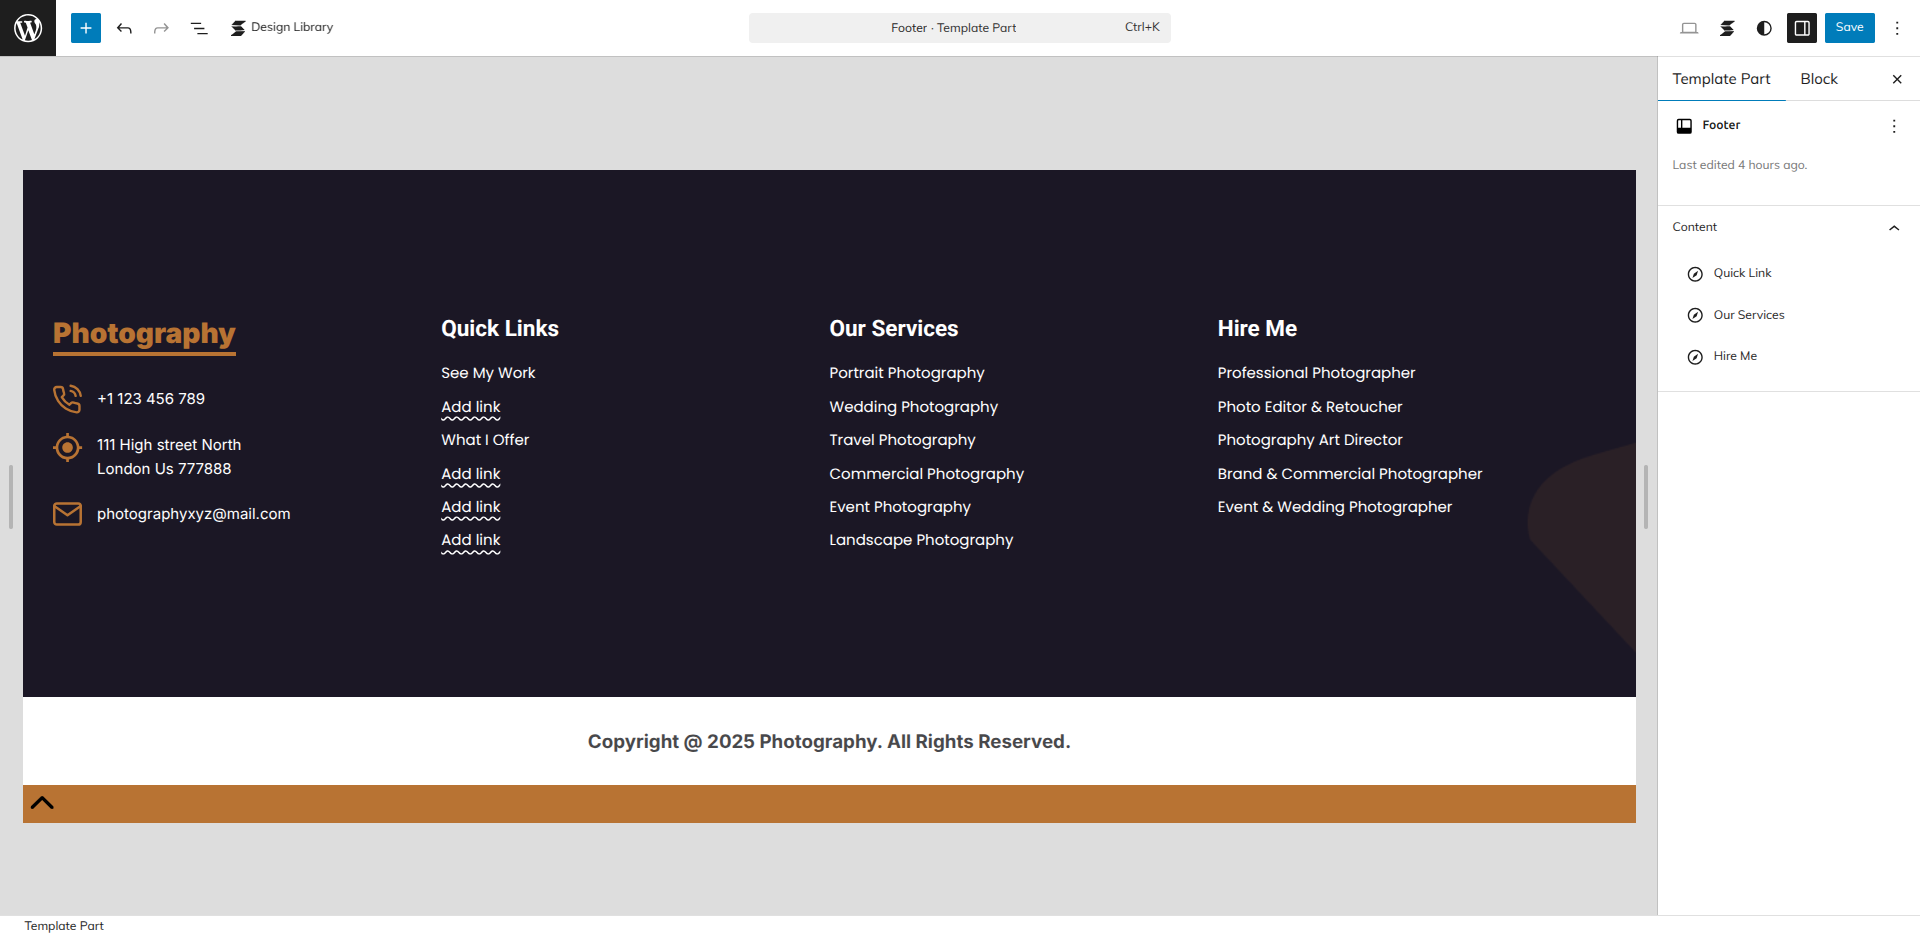Click the Hire Me navigation icon in the sidebar
Viewport: 1920px width, 938px height.
pyautogui.click(x=1695, y=357)
